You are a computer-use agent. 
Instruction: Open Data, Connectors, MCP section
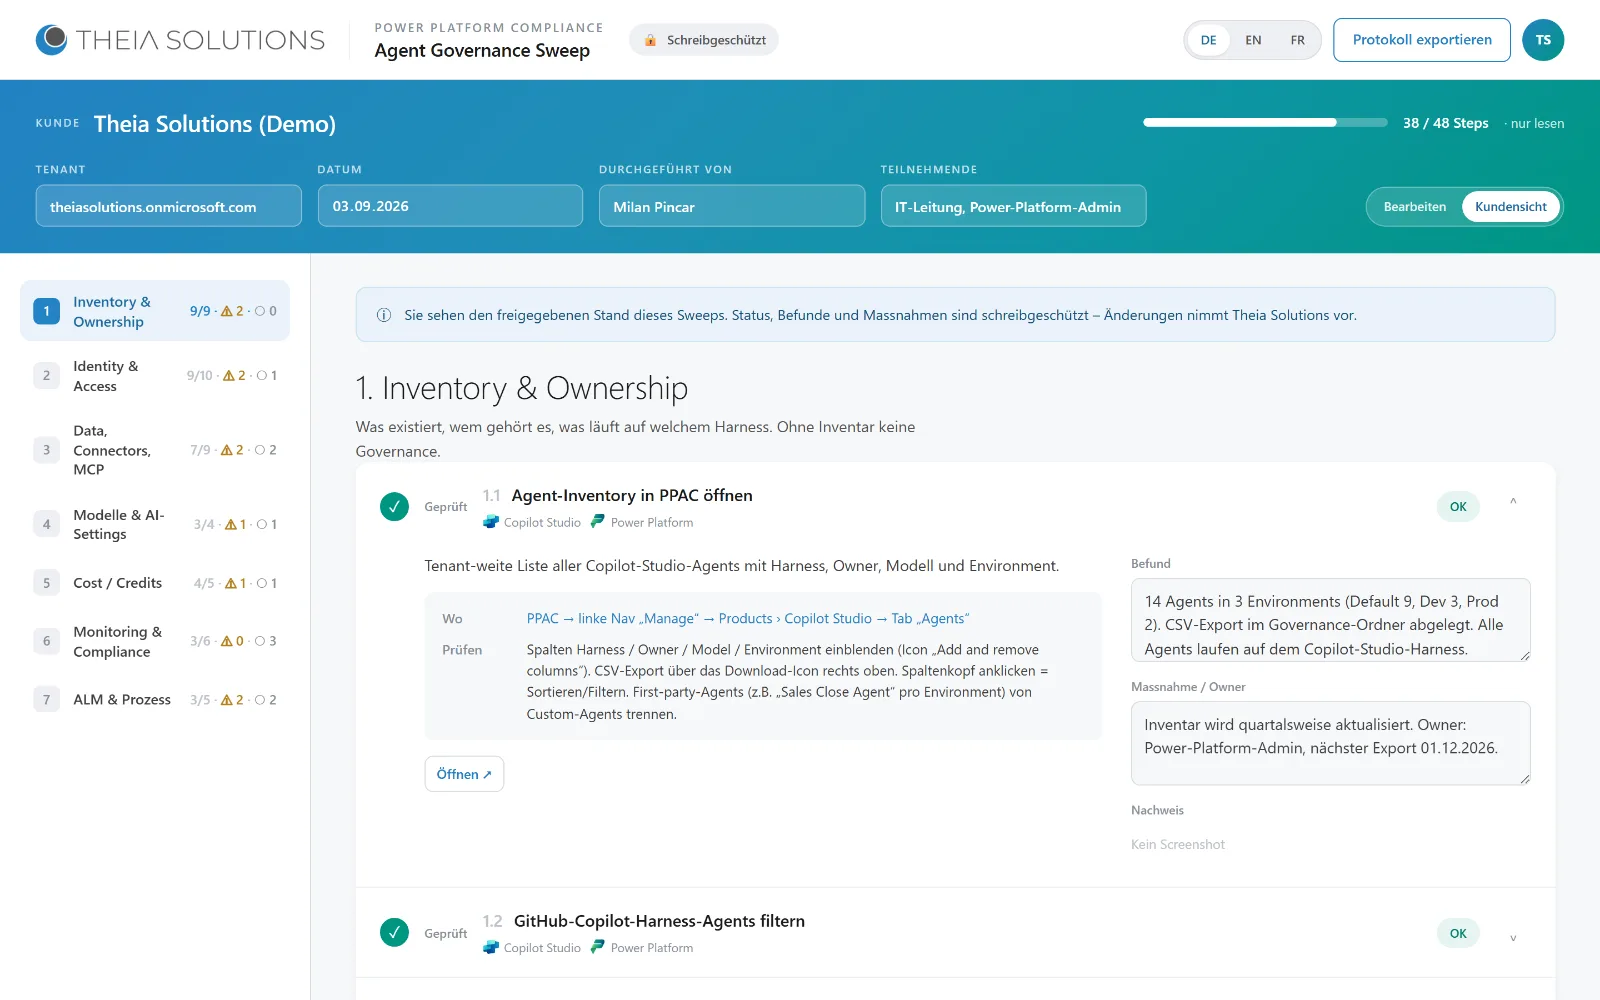click(x=155, y=450)
